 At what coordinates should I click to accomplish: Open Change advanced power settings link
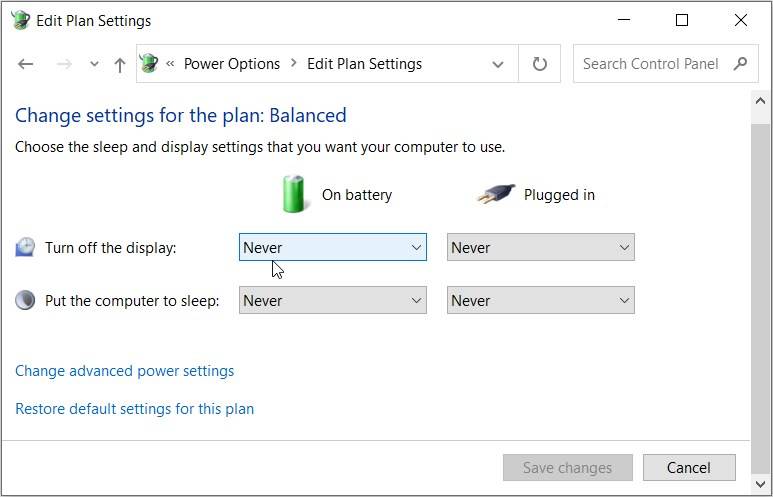(x=125, y=371)
